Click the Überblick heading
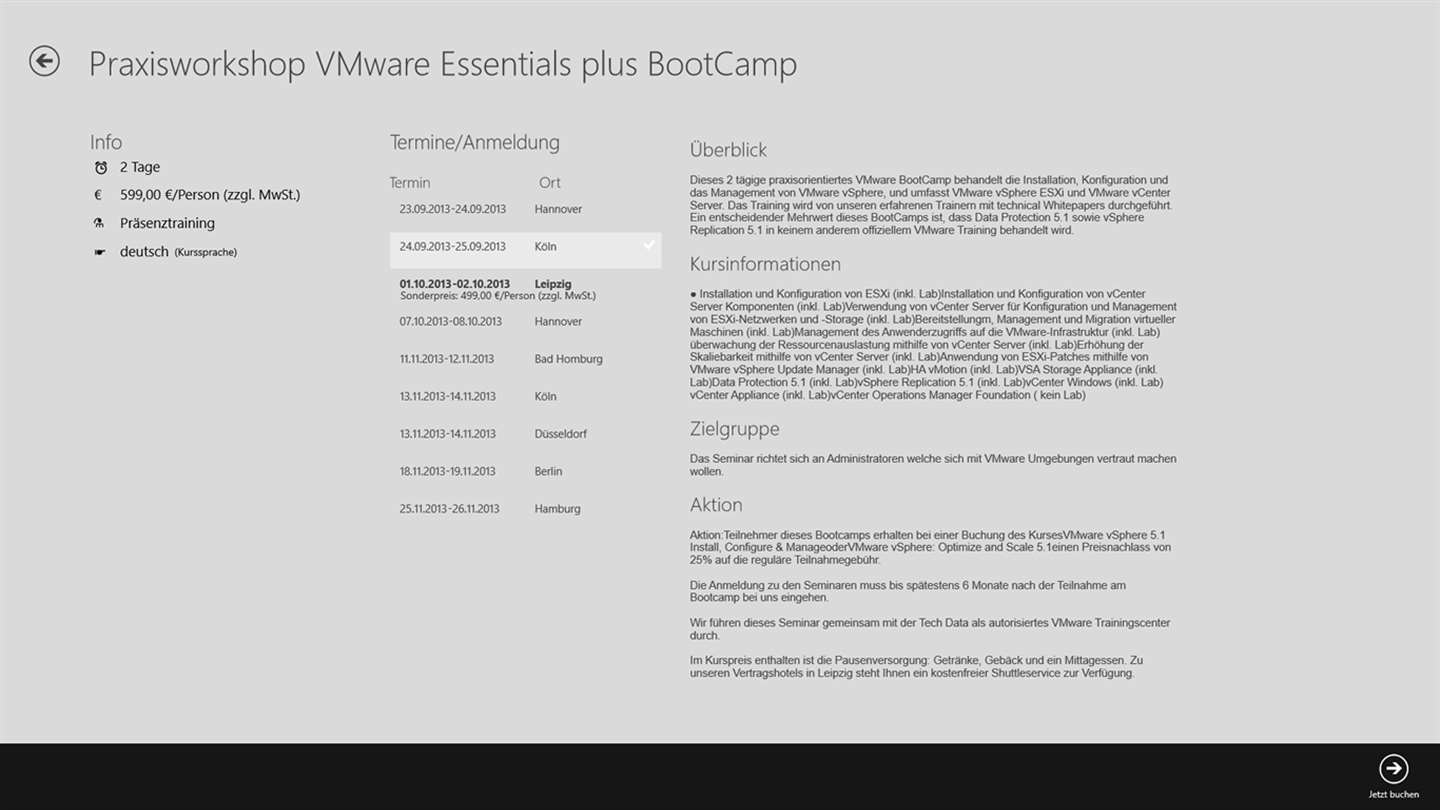 [x=728, y=150]
